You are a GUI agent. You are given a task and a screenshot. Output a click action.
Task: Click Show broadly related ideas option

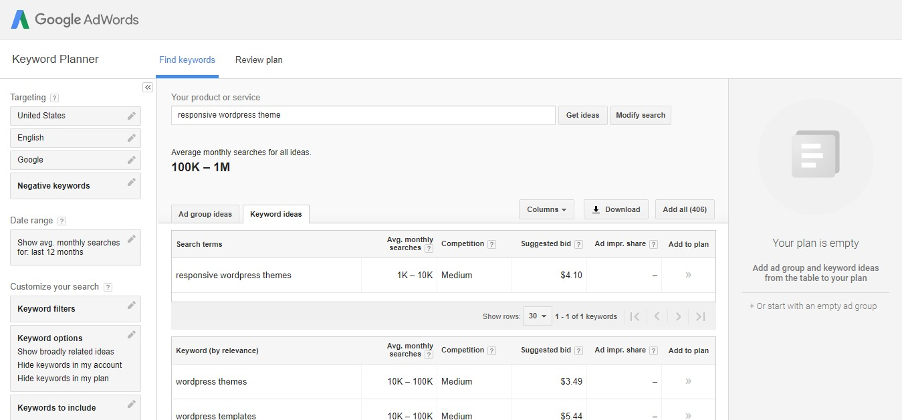tap(66, 352)
